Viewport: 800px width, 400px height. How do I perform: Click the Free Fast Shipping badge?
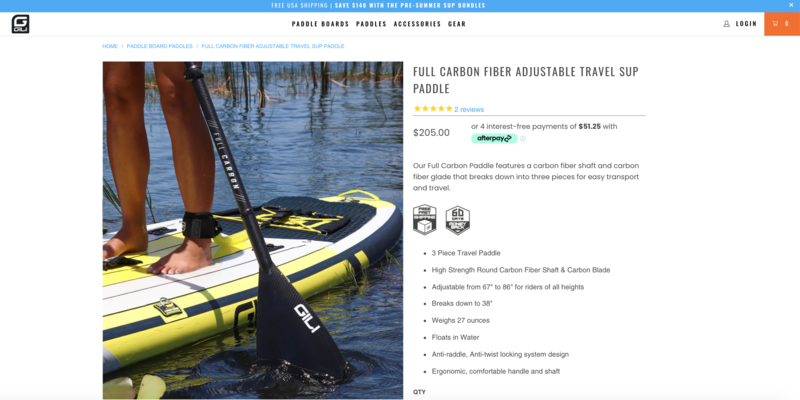(x=424, y=219)
